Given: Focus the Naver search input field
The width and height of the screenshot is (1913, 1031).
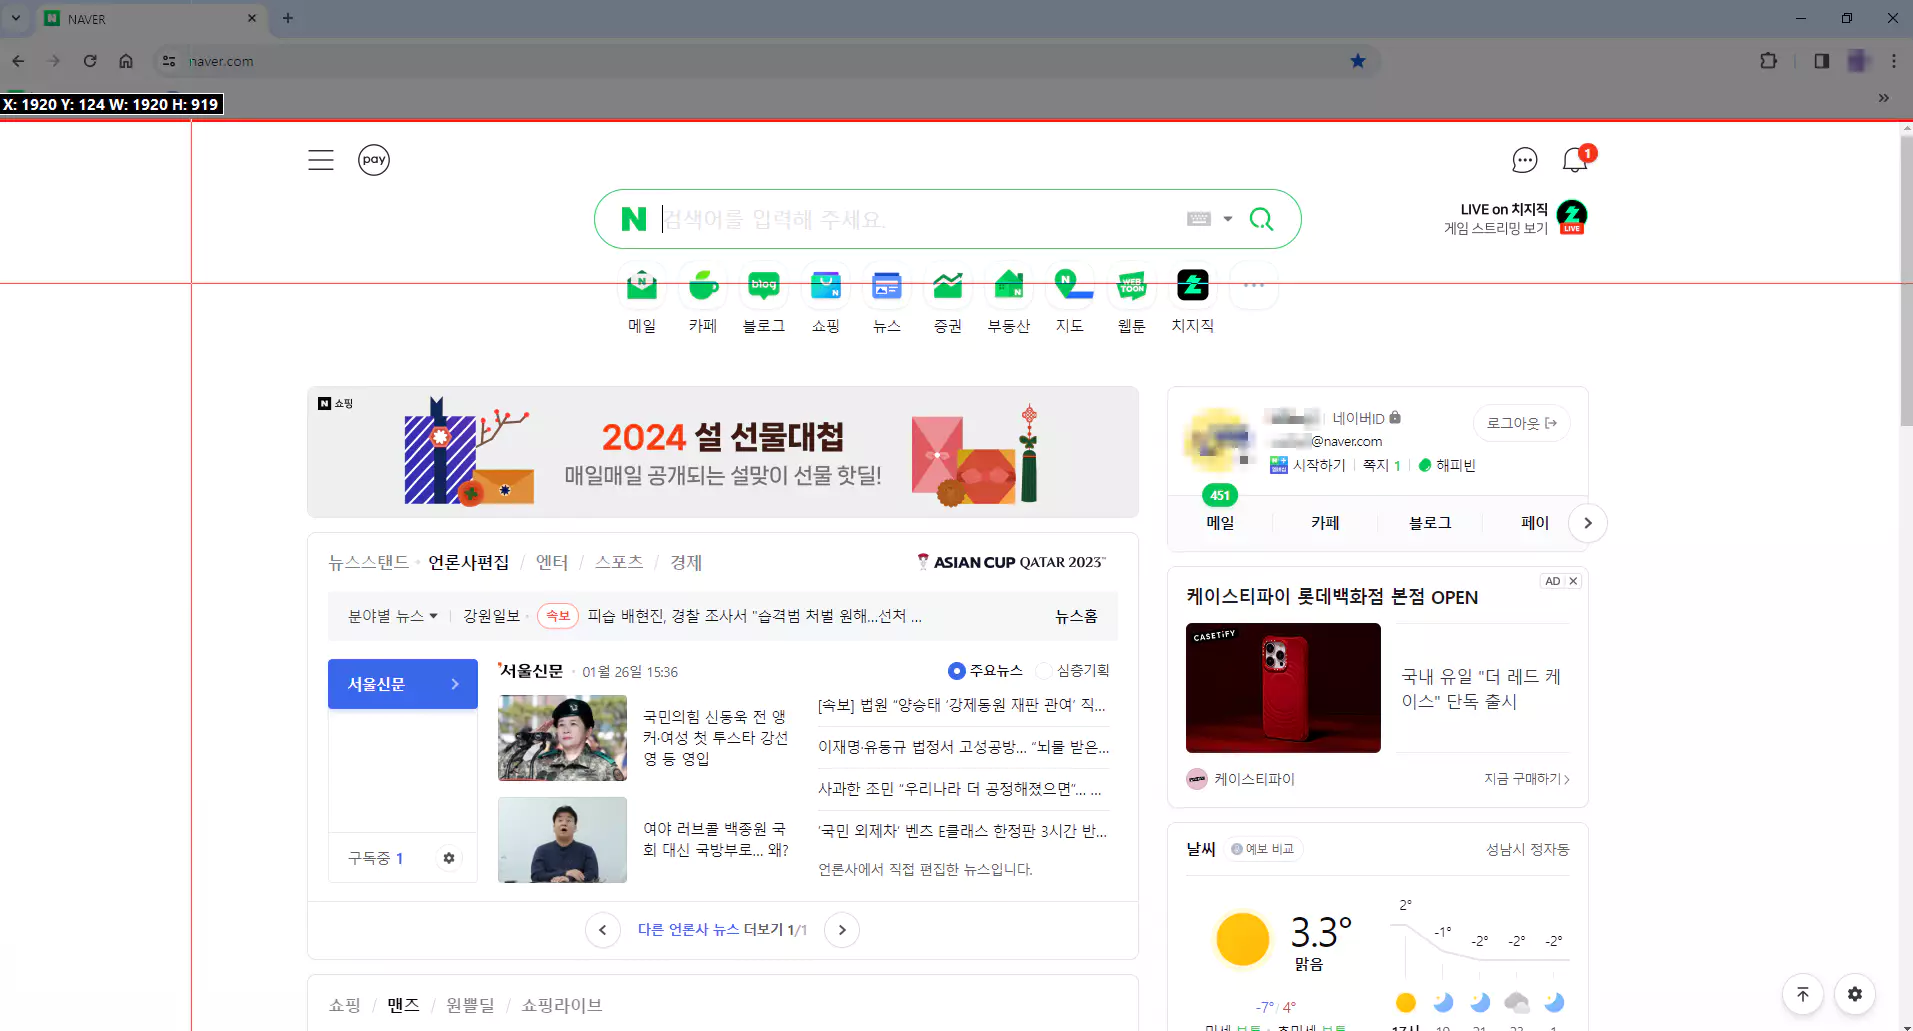Looking at the screenshot, I should [x=920, y=219].
